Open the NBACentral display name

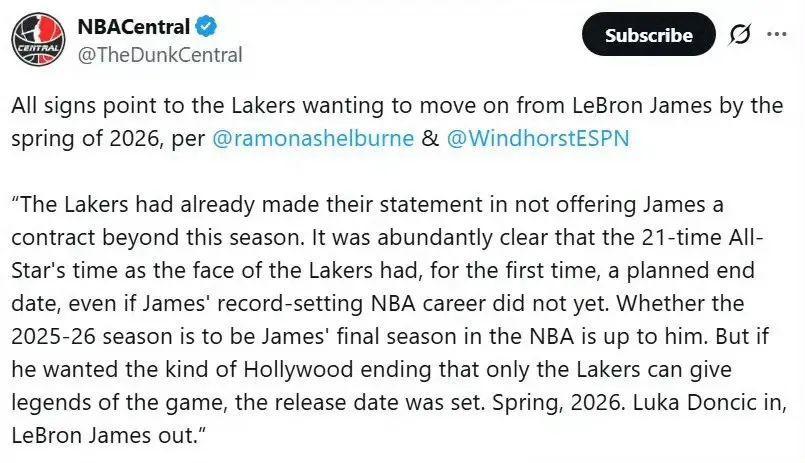point(132,25)
